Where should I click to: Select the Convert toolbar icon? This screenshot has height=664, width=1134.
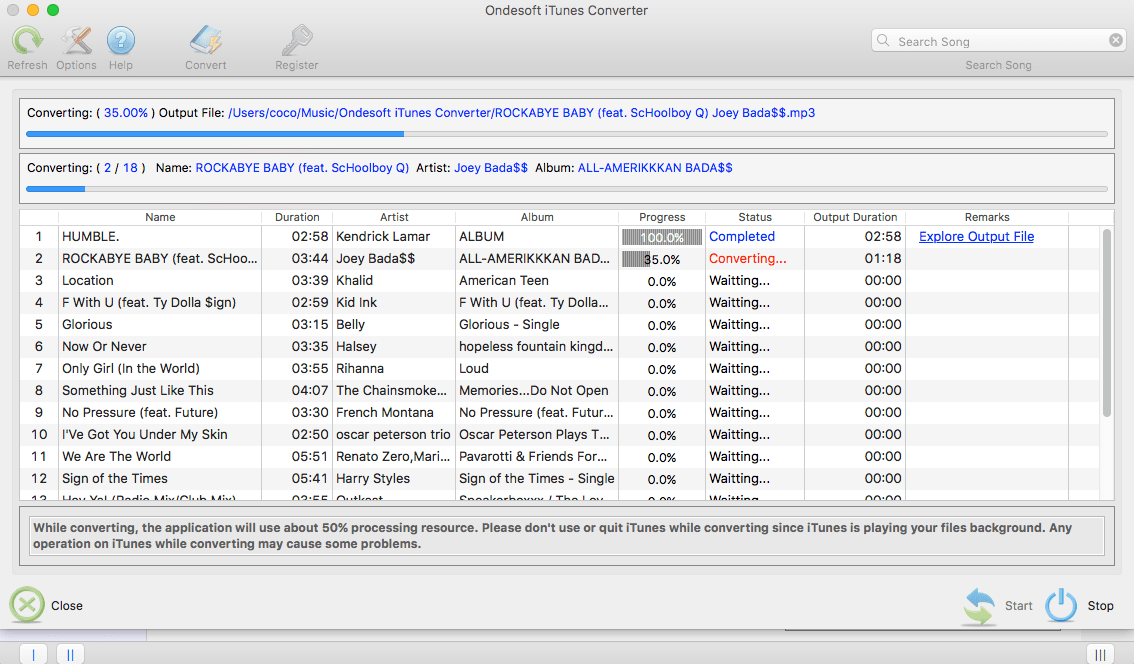point(205,42)
